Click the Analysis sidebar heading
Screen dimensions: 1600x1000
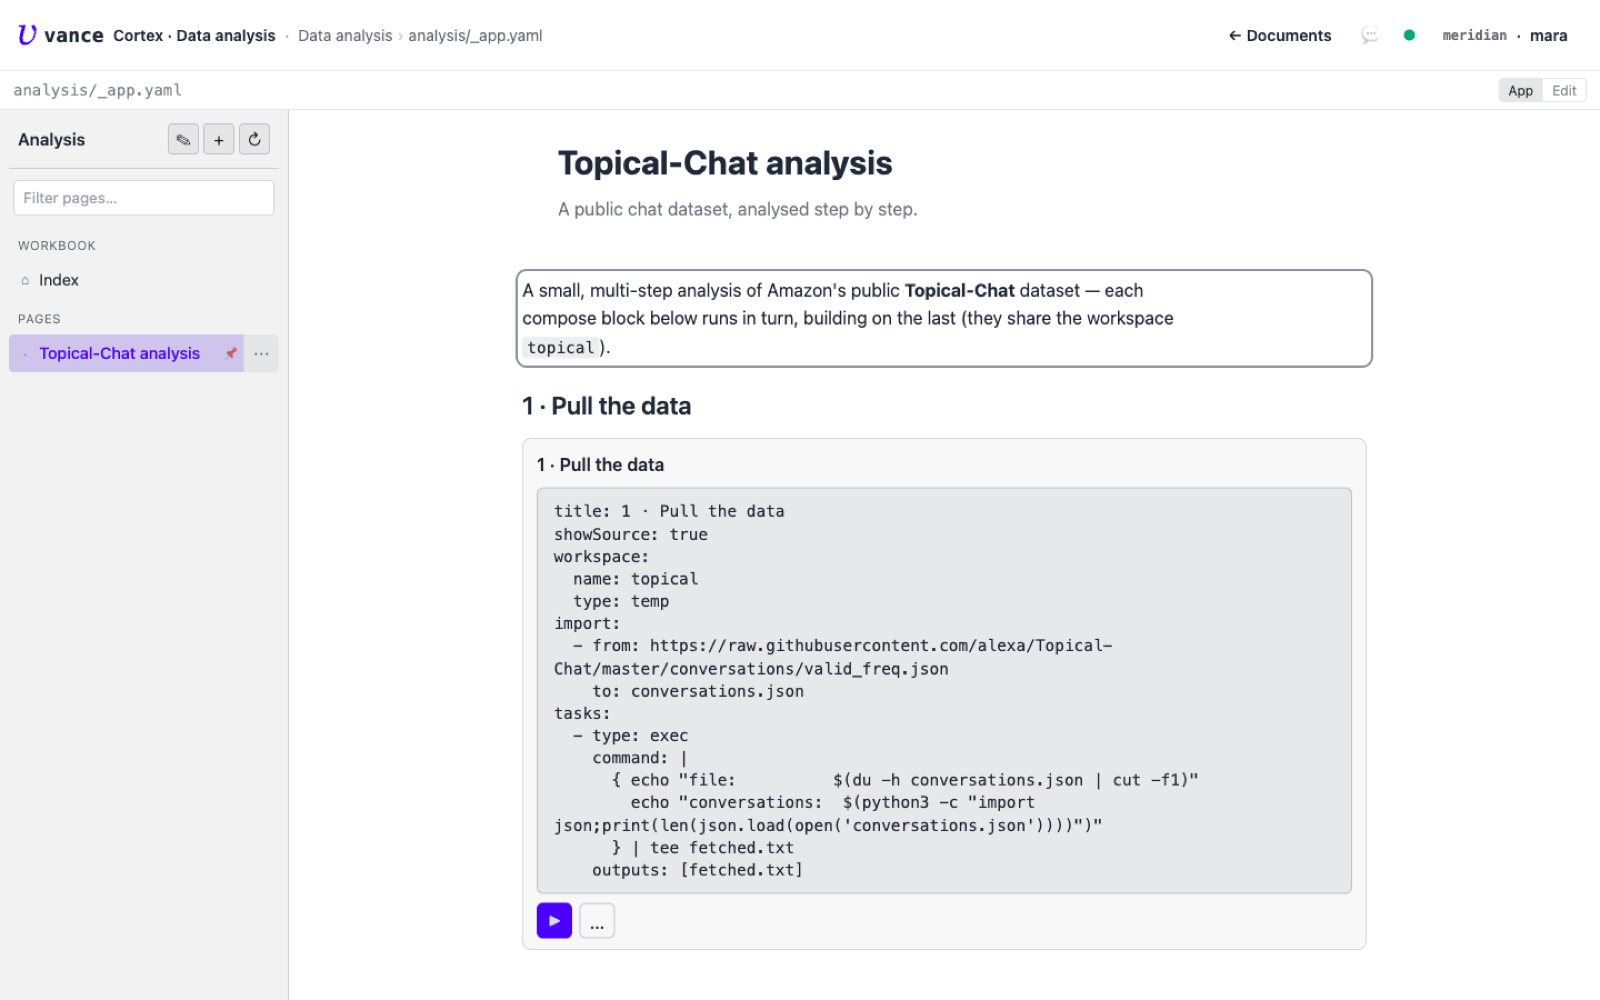(x=51, y=140)
